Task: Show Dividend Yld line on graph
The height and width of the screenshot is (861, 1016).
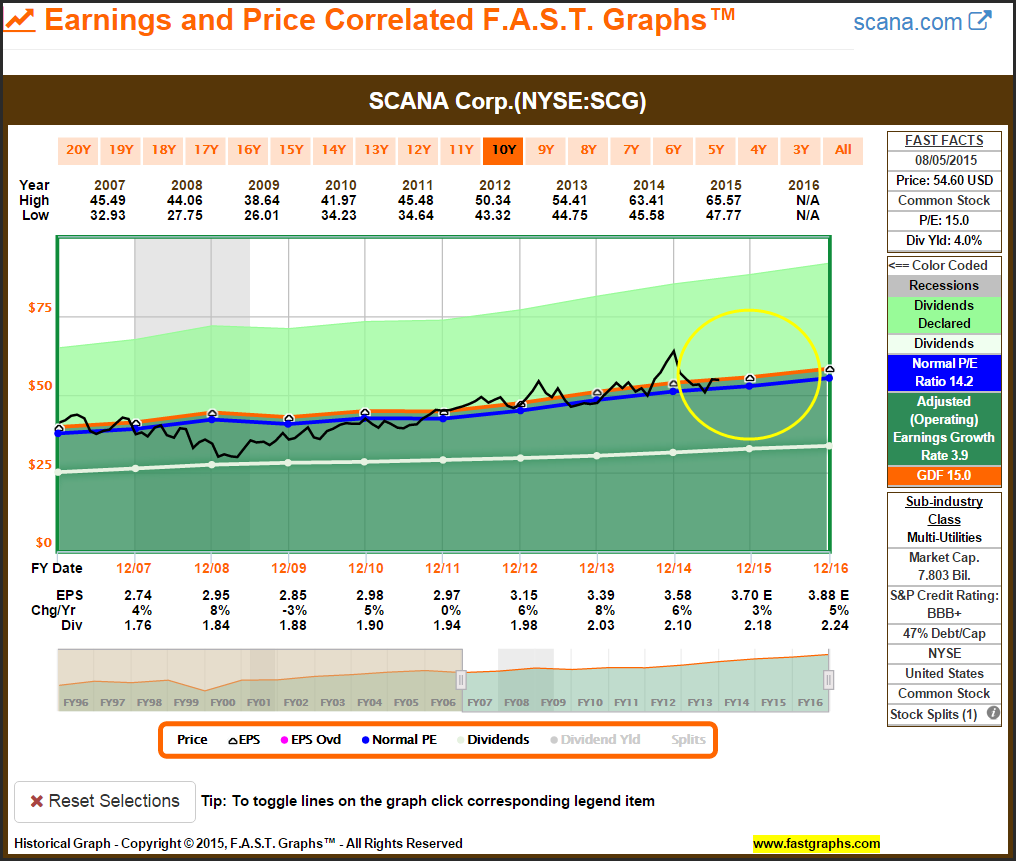Action: (602, 740)
